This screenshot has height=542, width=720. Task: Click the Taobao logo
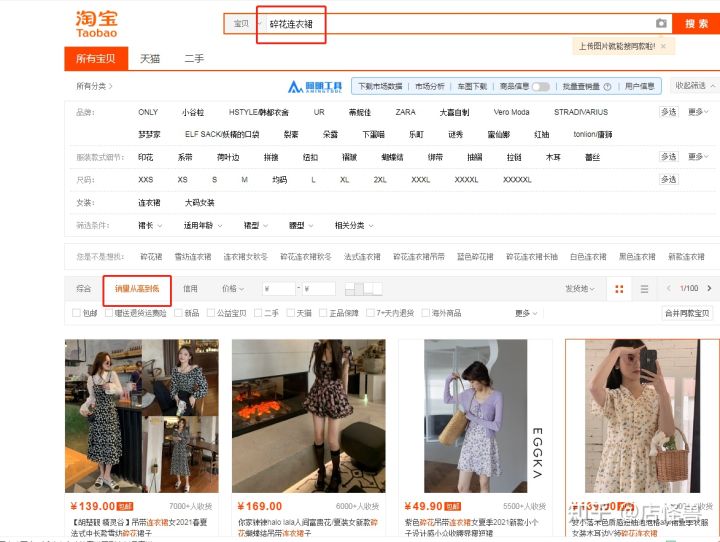click(96, 24)
